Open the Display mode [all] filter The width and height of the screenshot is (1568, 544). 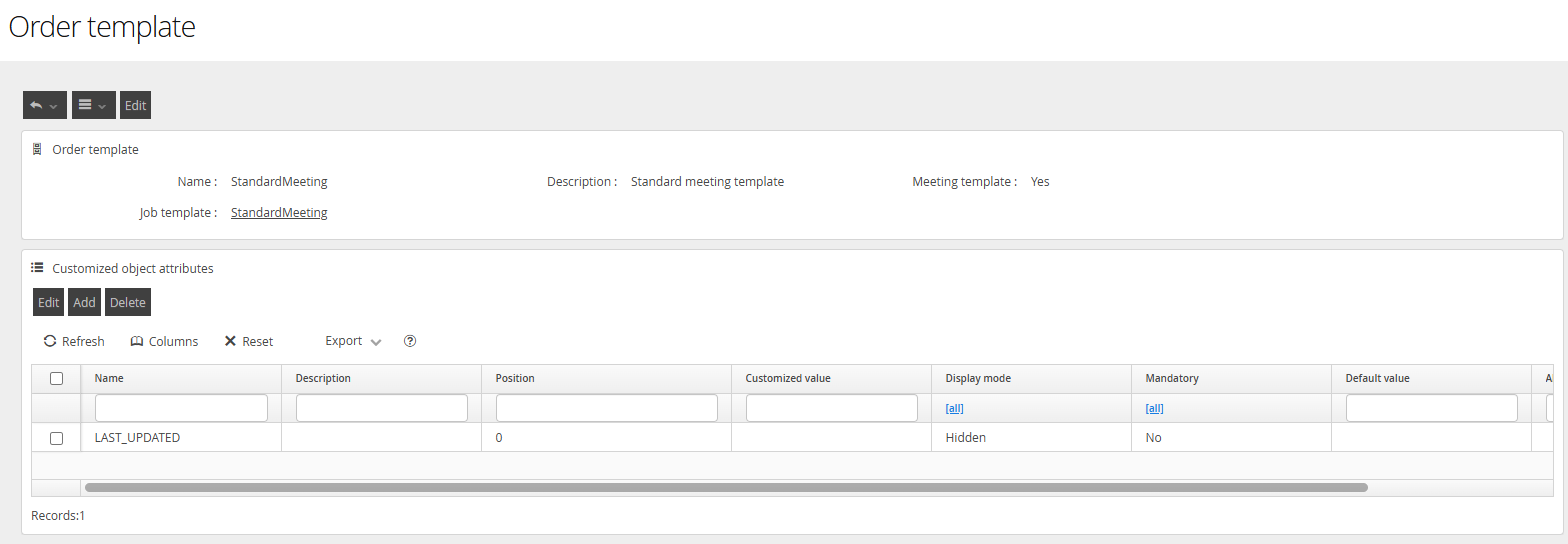tap(954, 408)
